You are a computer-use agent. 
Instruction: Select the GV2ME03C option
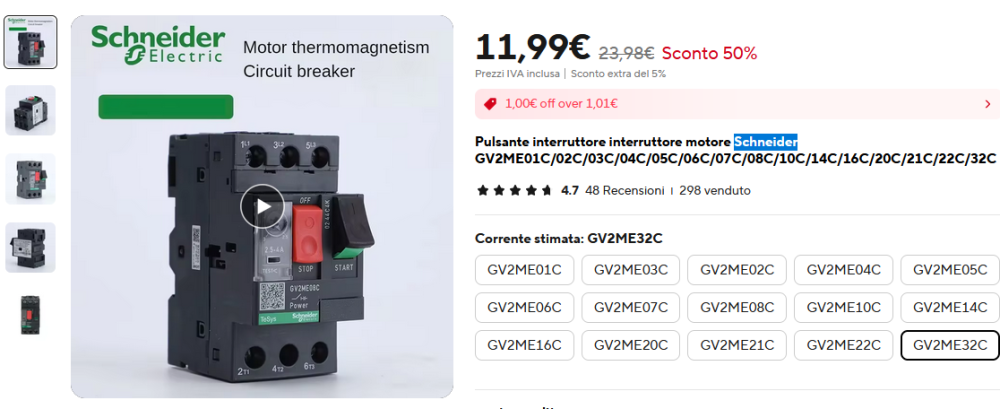[631, 270]
